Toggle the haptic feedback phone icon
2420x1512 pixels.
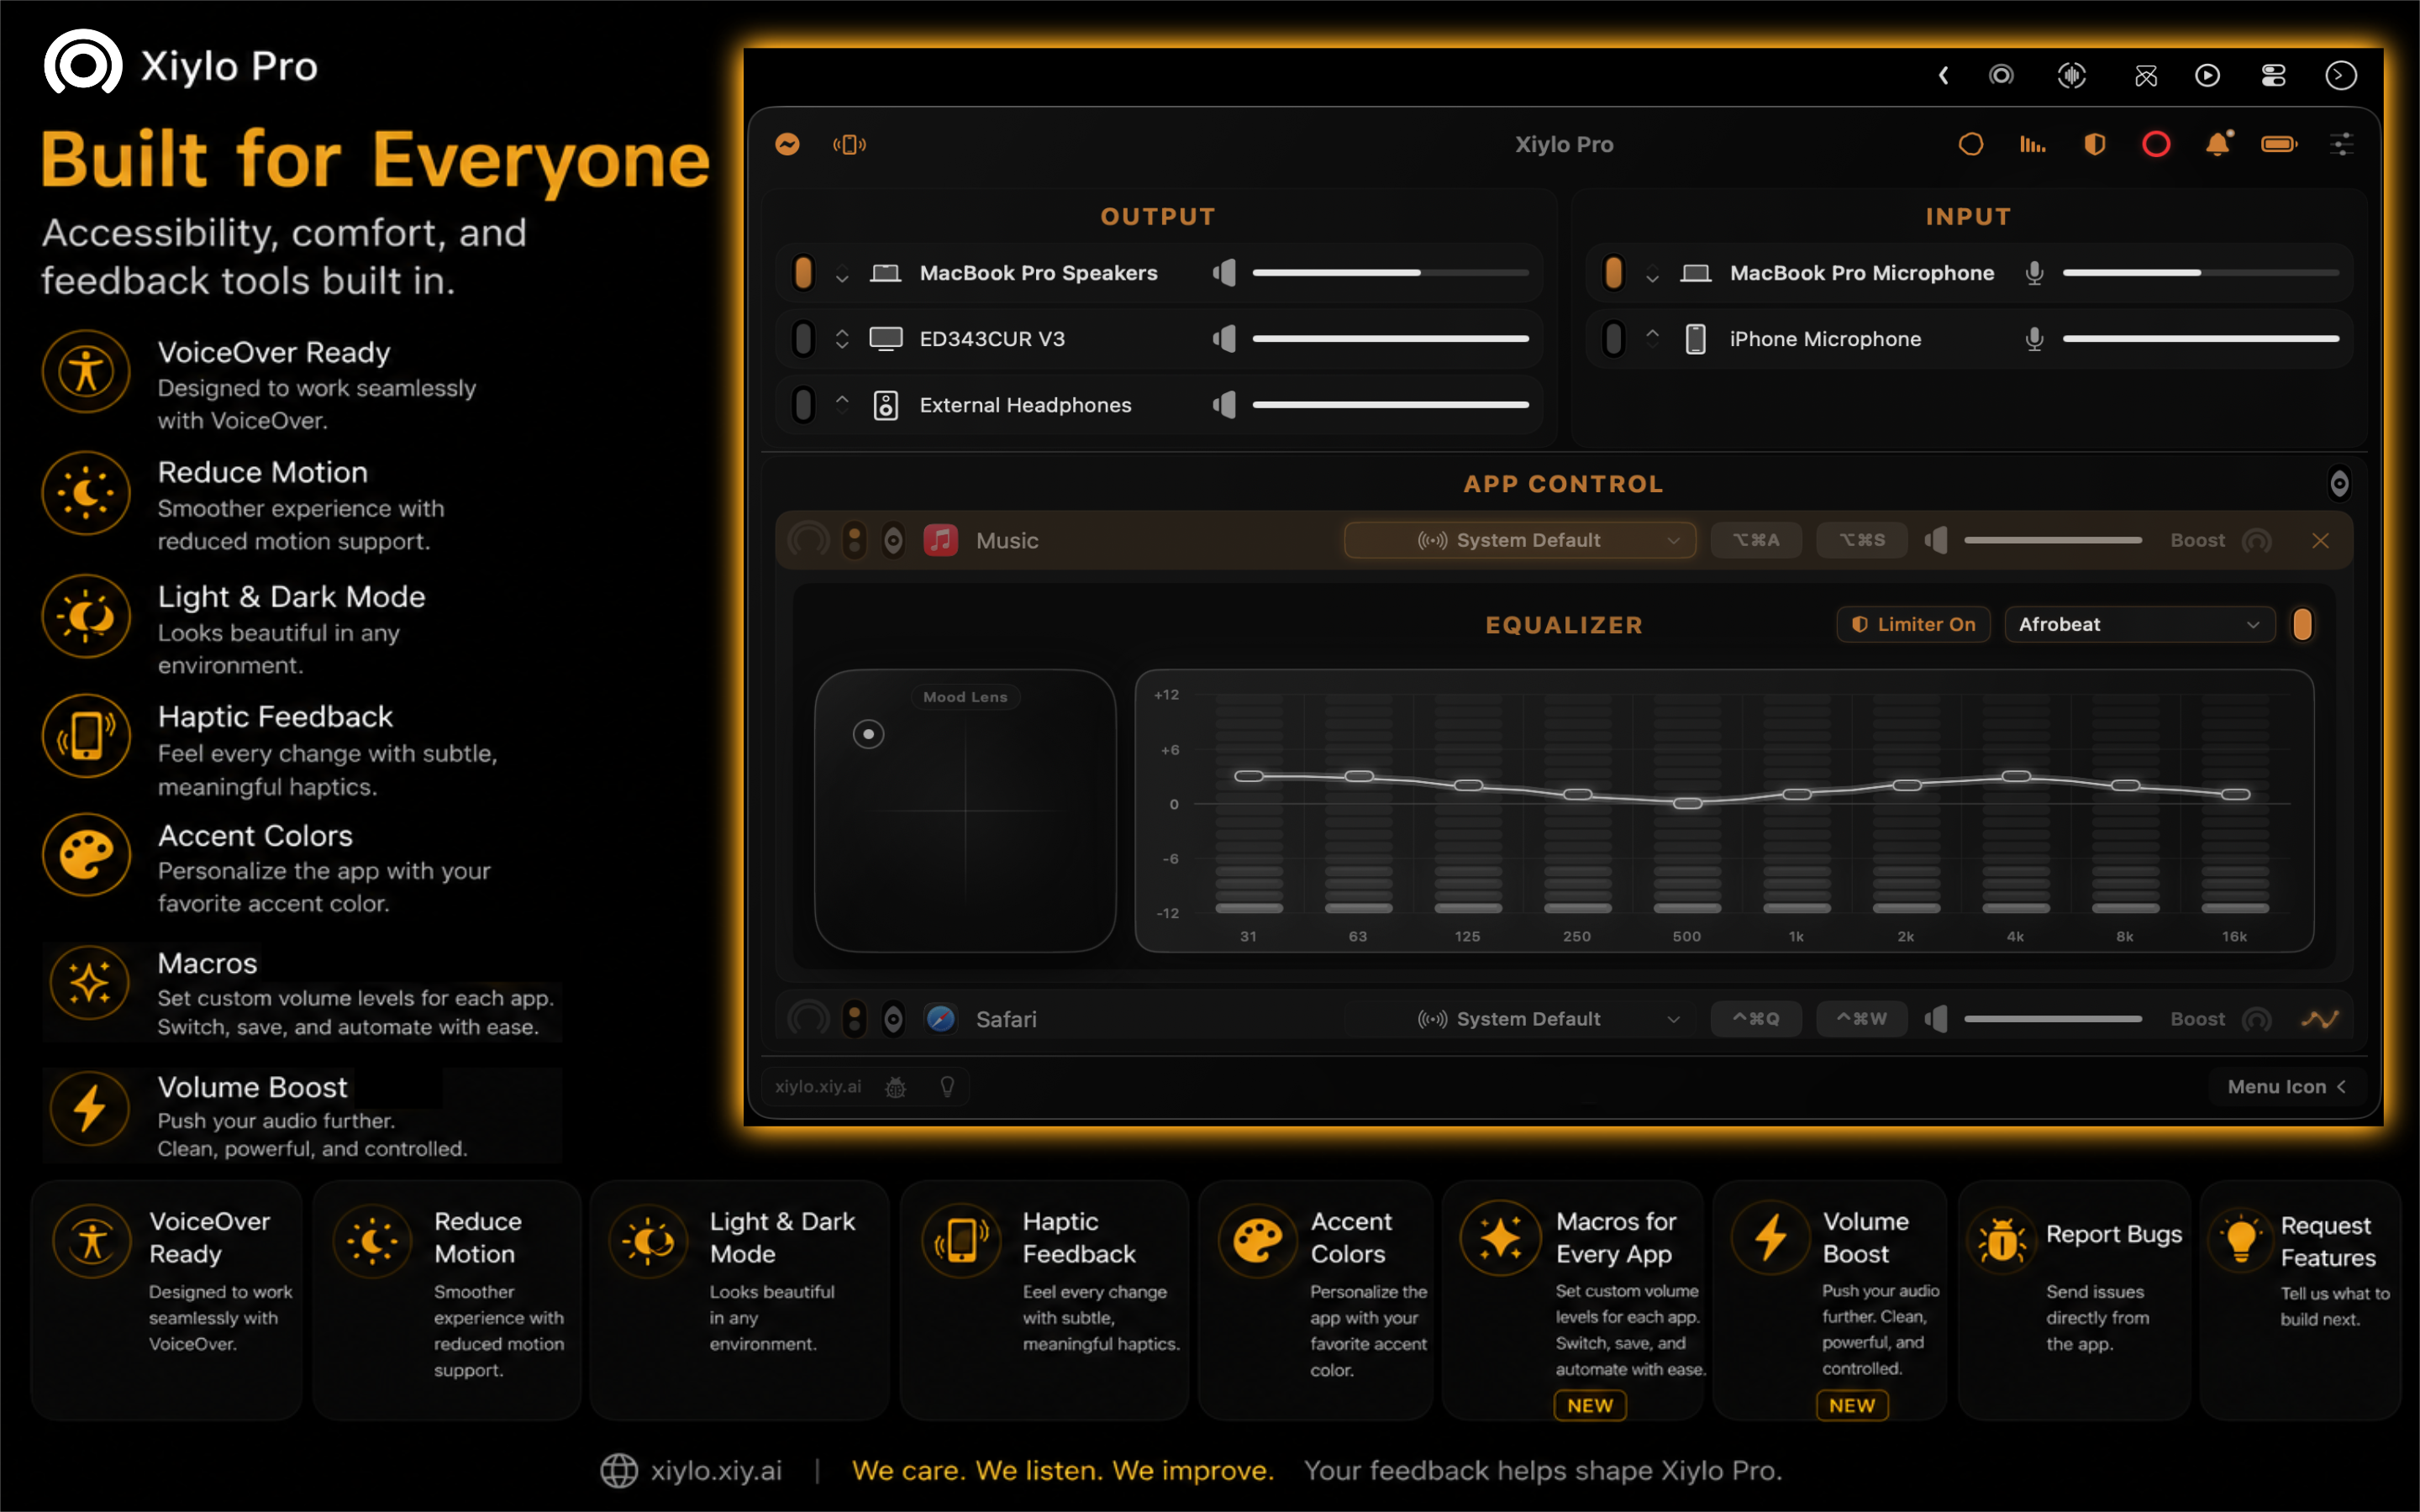click(x=849, y=145)
